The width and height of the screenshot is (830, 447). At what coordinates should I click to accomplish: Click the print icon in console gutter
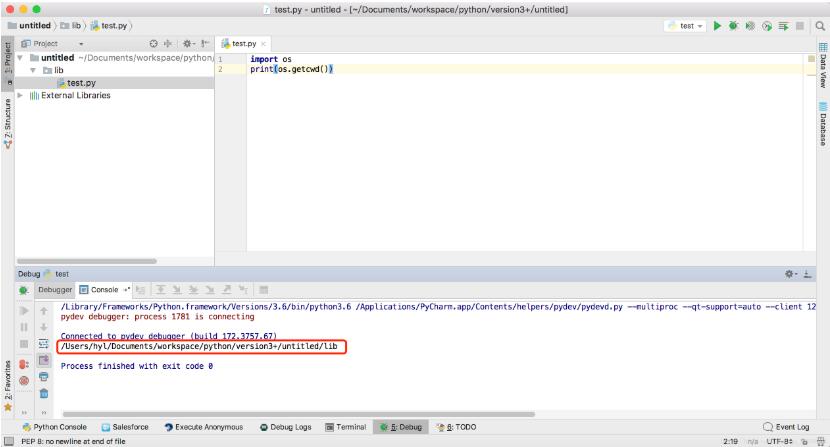click(x=44, y=377)
